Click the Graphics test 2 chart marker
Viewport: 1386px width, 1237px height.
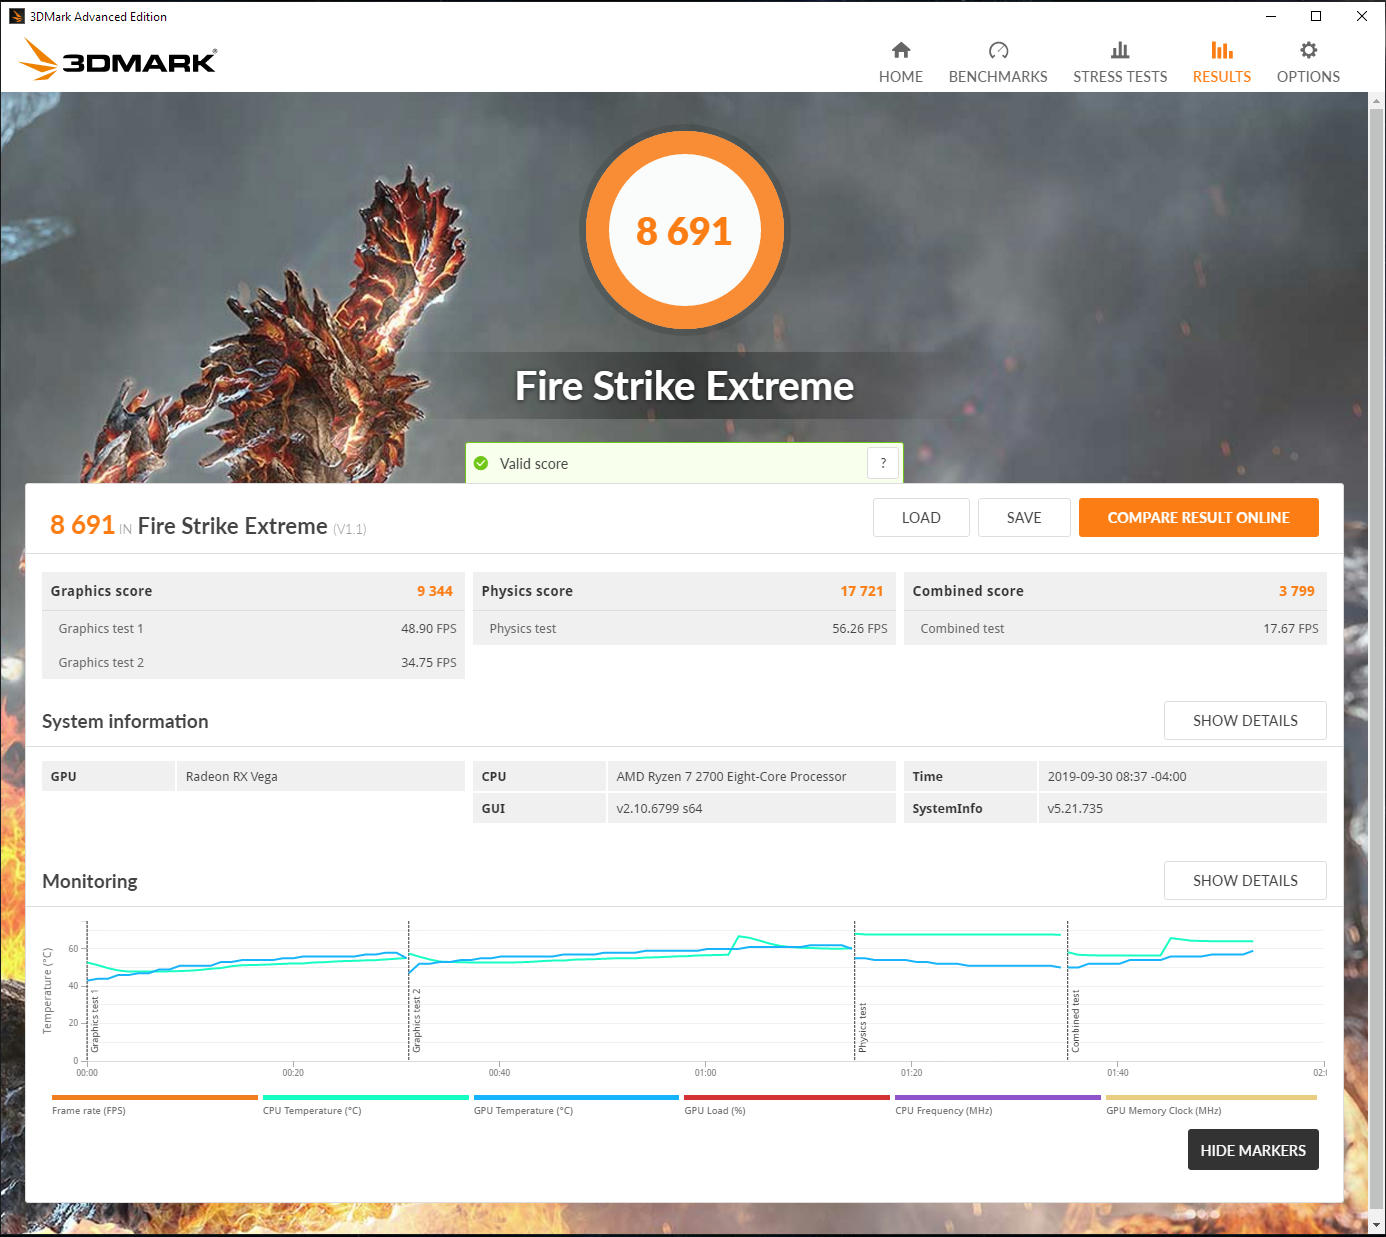click(417, 1020)
